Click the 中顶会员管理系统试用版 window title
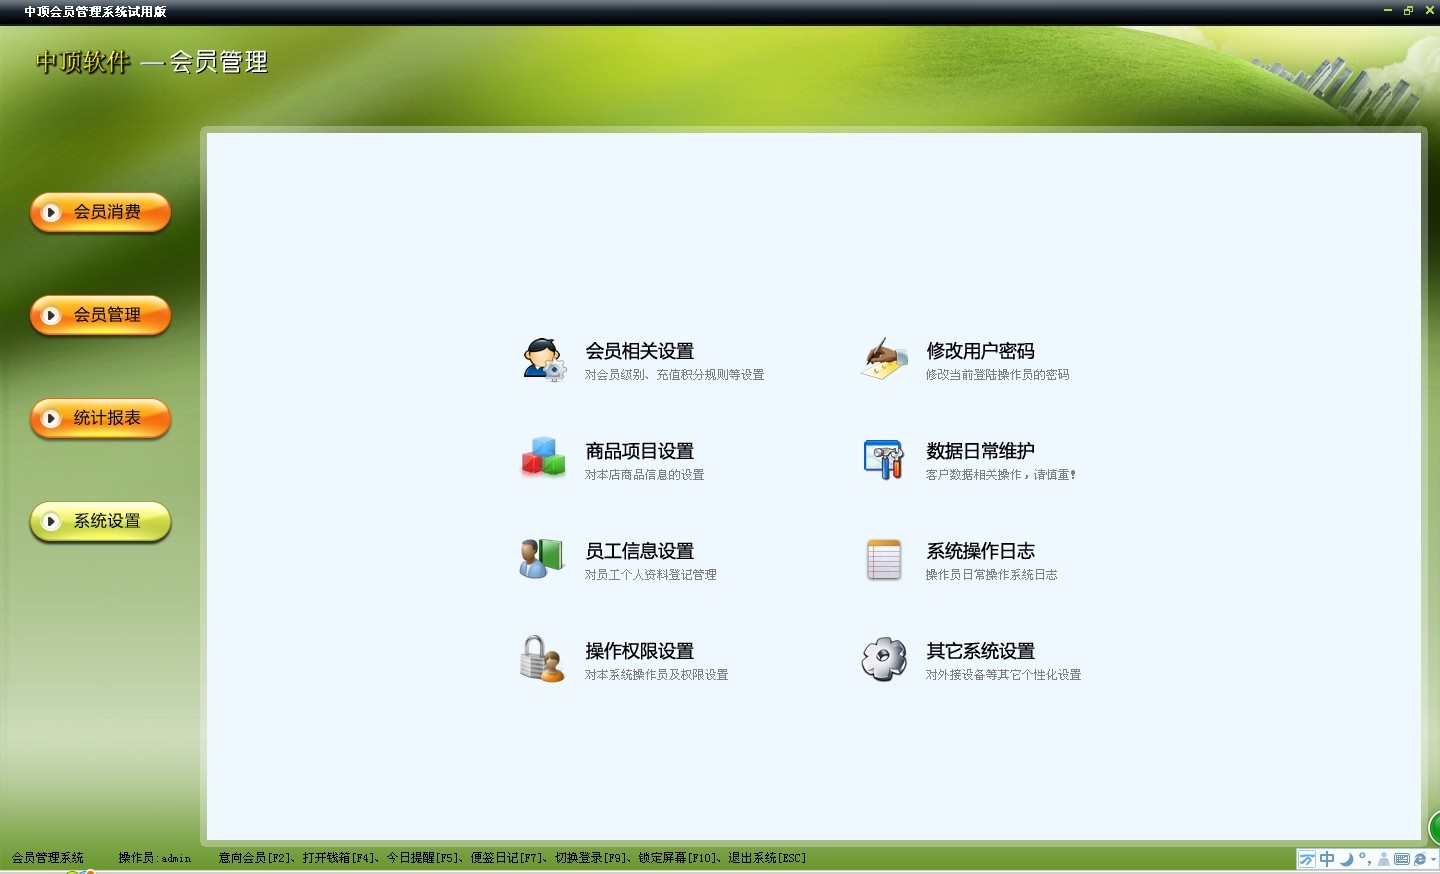Screen dimensions: 1440x874 coord(95,12)
